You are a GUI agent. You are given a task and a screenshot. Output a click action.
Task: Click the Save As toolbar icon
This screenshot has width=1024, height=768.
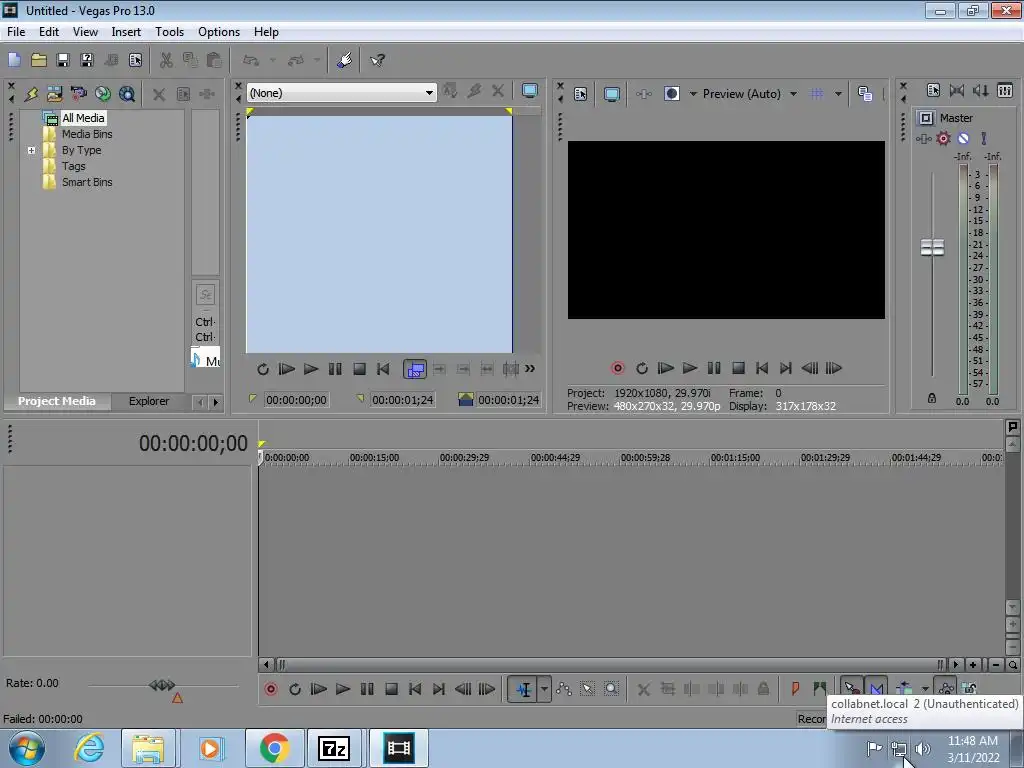coord(87,60)
